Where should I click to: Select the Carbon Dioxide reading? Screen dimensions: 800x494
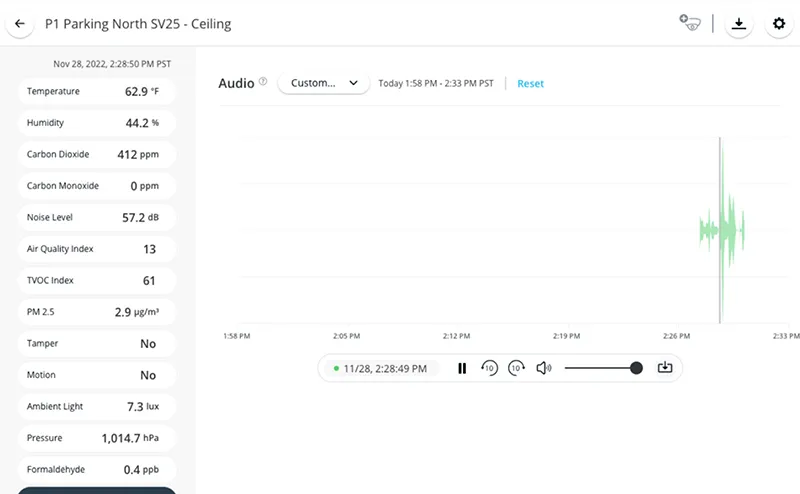tap(97, 155)
